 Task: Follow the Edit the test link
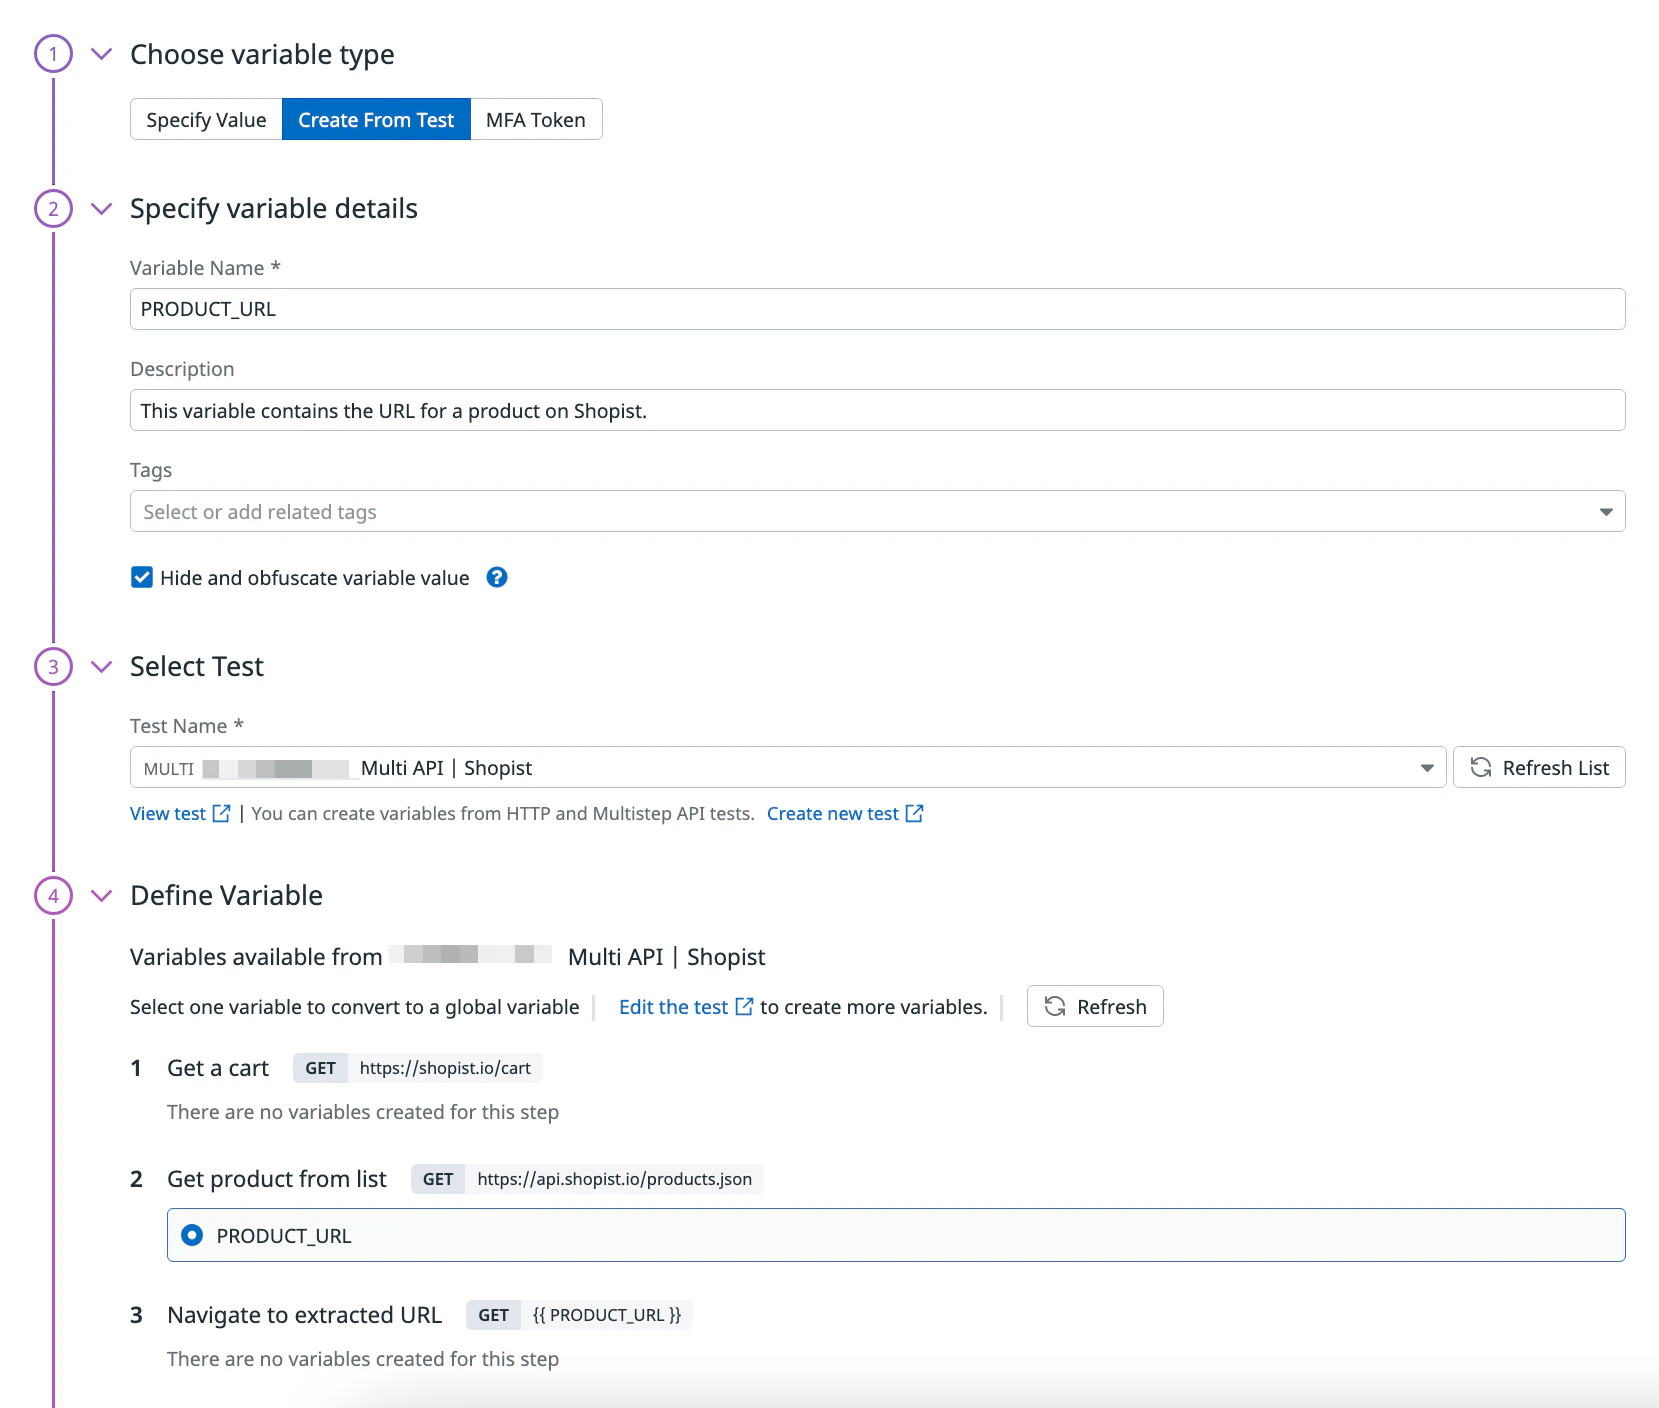click(672, 1006)
